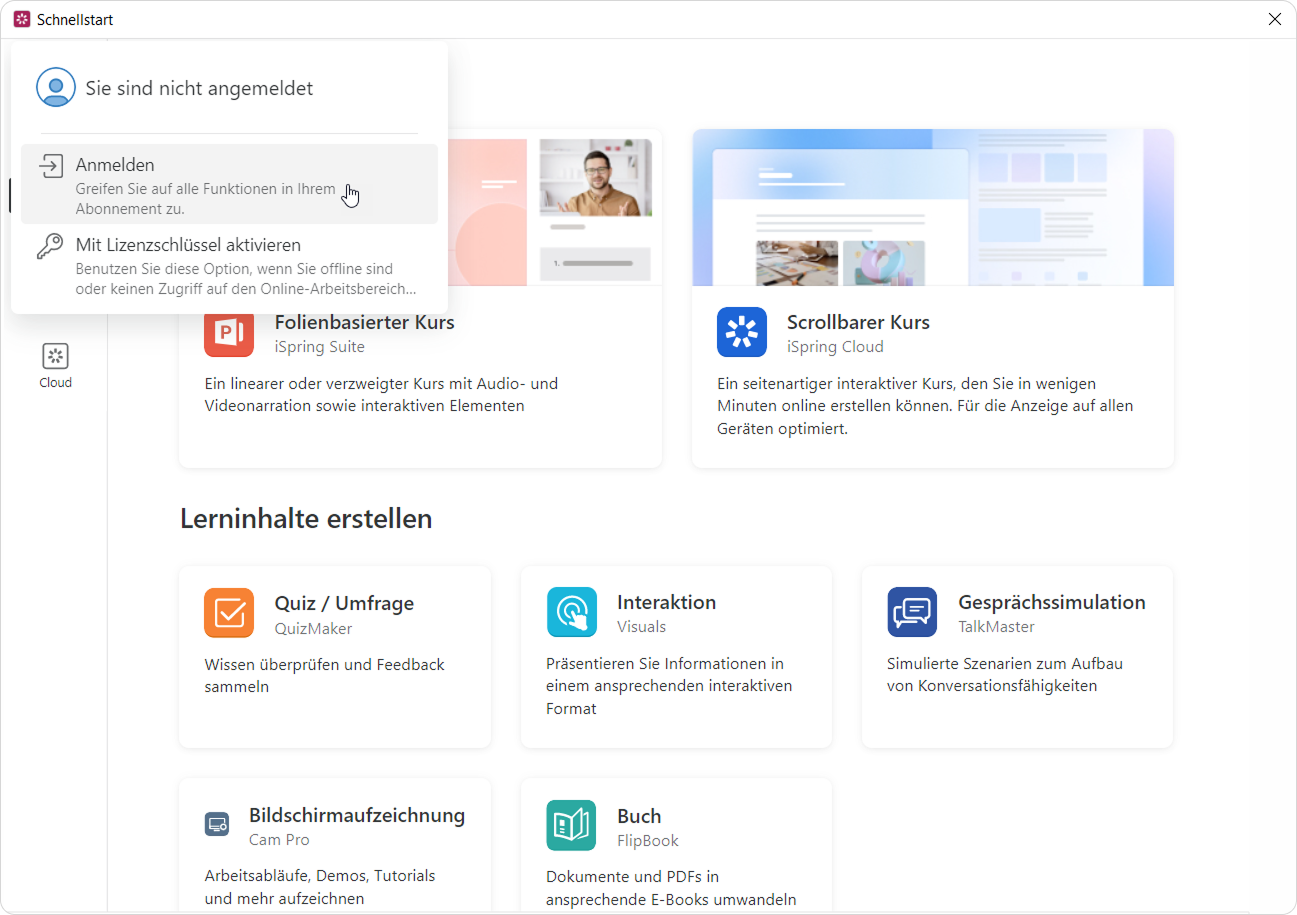
Task: Click the PowerPoint icon of Folienbasierter Kurs
Action: (229, 332)
